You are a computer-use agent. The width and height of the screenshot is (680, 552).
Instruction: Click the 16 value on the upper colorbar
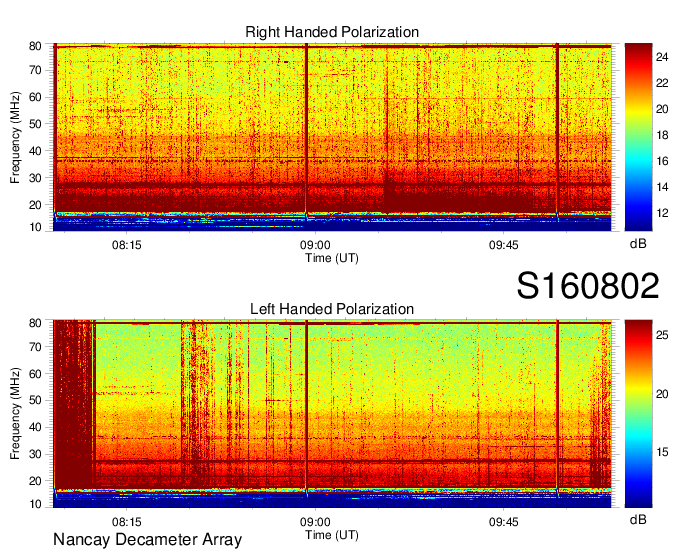pyautogui.click(x=662, y=161)
